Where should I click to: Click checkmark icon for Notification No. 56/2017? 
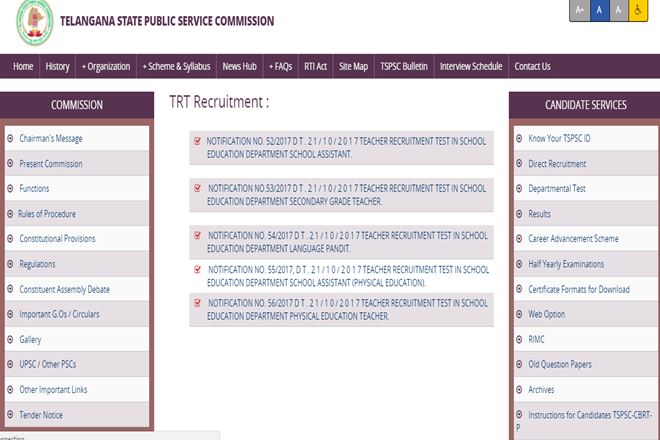click(197, 302)
